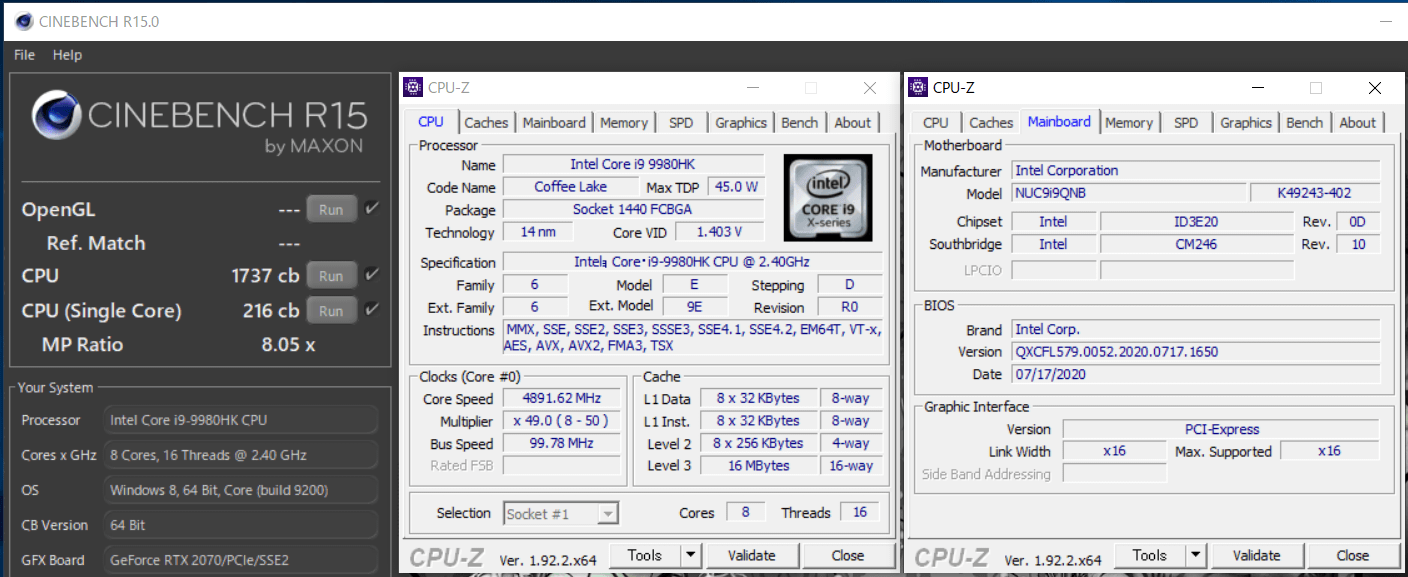
Task: Click the MP Ratio value 8.05 x
Action: (288, 345)
